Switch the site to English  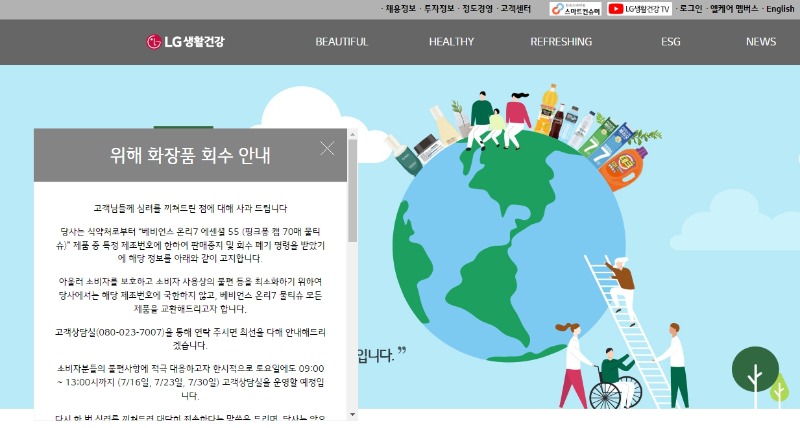(780, 9)
